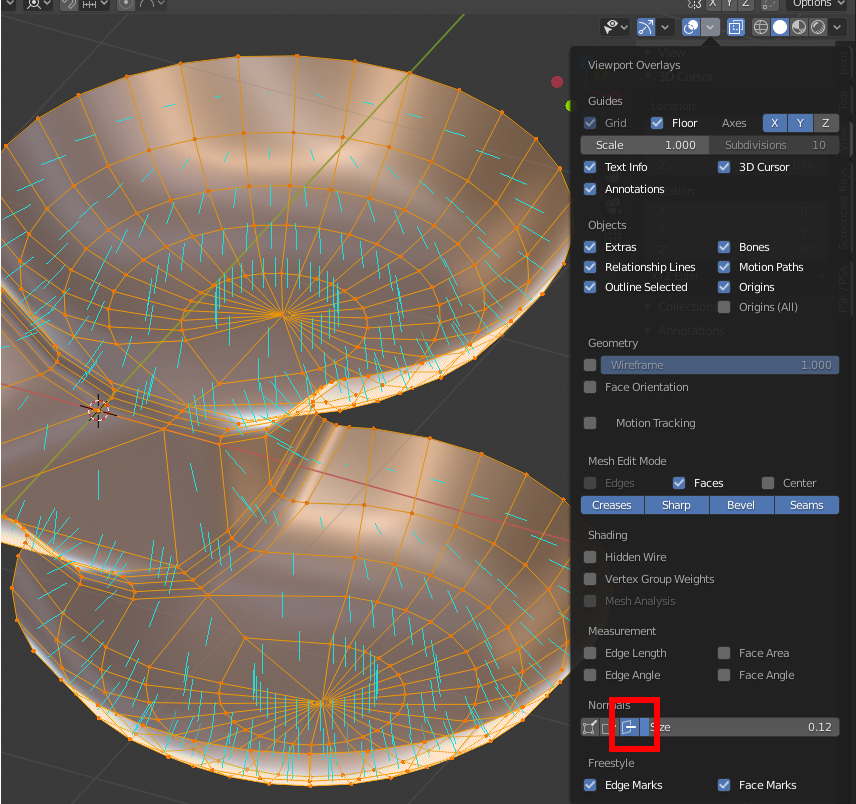Switch to Material Preview shading
The image size is (856, 804).
[x=799, y=27]
